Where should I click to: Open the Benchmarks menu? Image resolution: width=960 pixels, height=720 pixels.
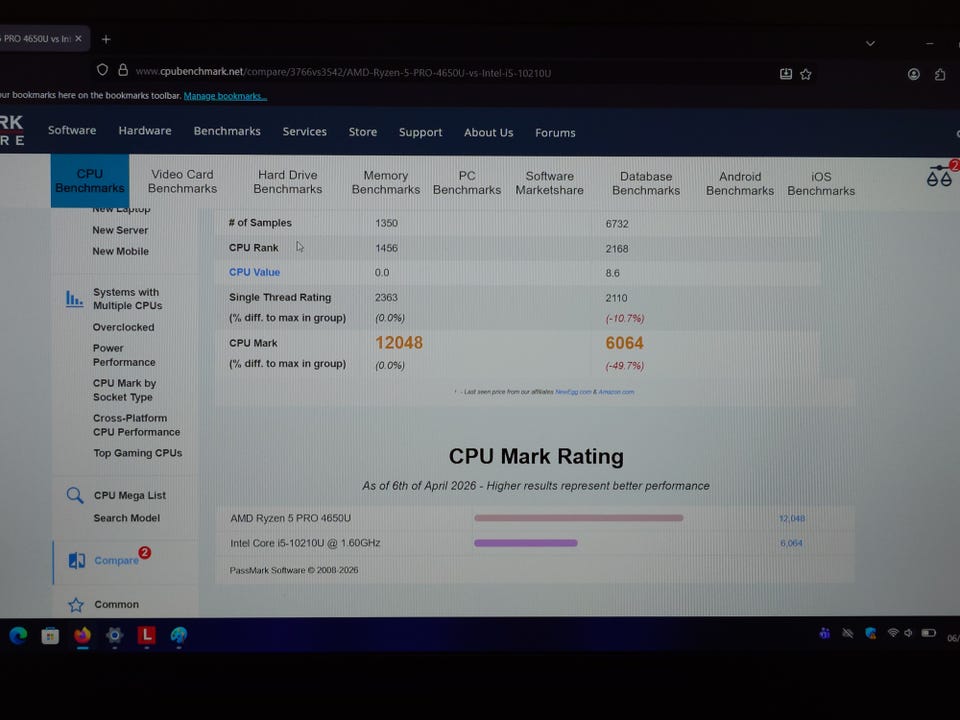227,131
